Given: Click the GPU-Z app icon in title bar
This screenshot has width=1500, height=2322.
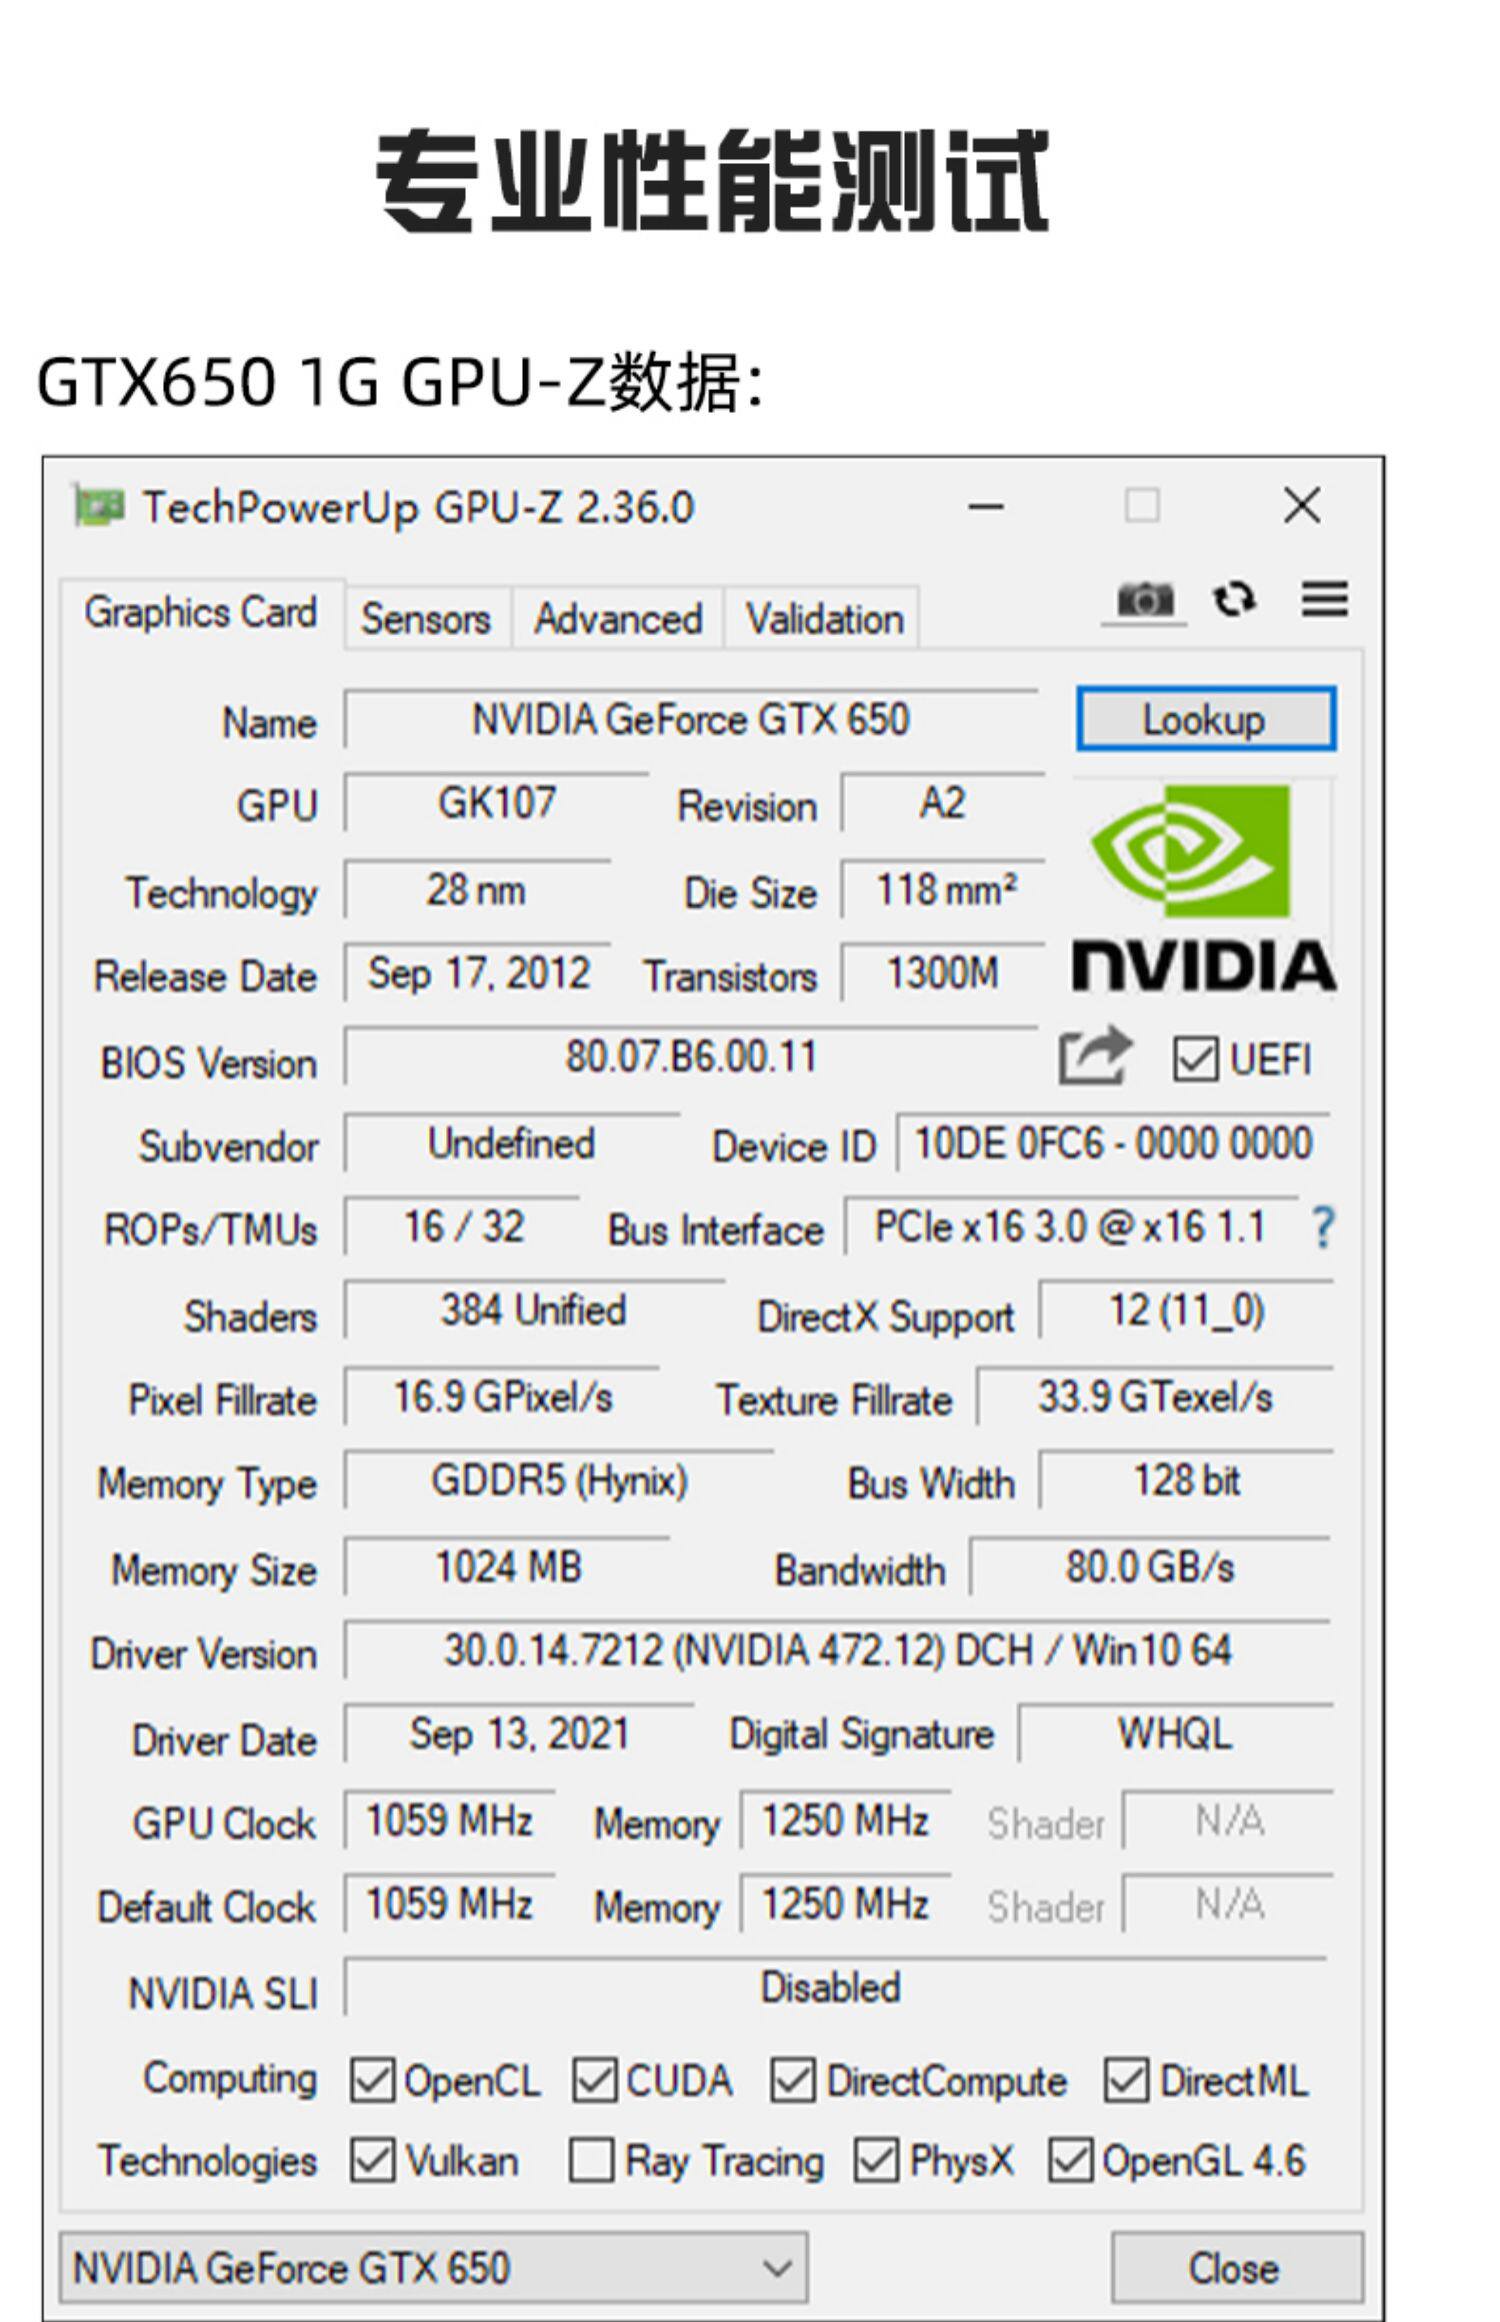Looking at the screenshot, I should 99,506.
